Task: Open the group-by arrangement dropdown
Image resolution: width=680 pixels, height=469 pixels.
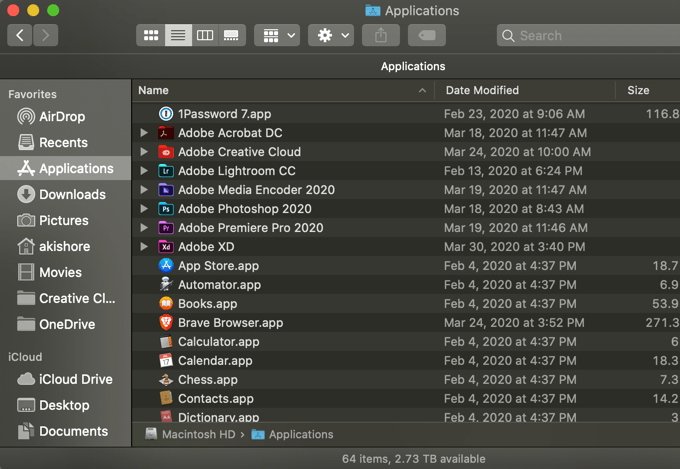Action: point(277,35)
